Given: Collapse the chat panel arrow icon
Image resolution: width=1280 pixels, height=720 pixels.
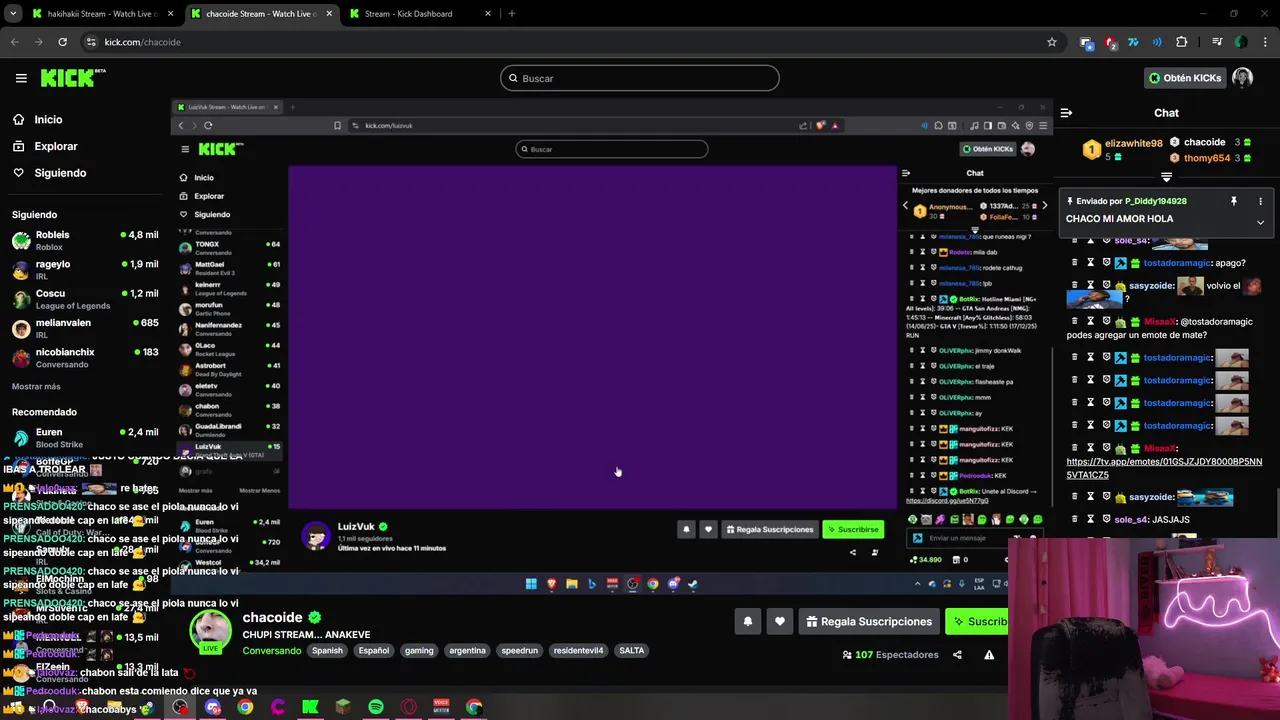Looking at the screenshot, I should [1066, 113].
